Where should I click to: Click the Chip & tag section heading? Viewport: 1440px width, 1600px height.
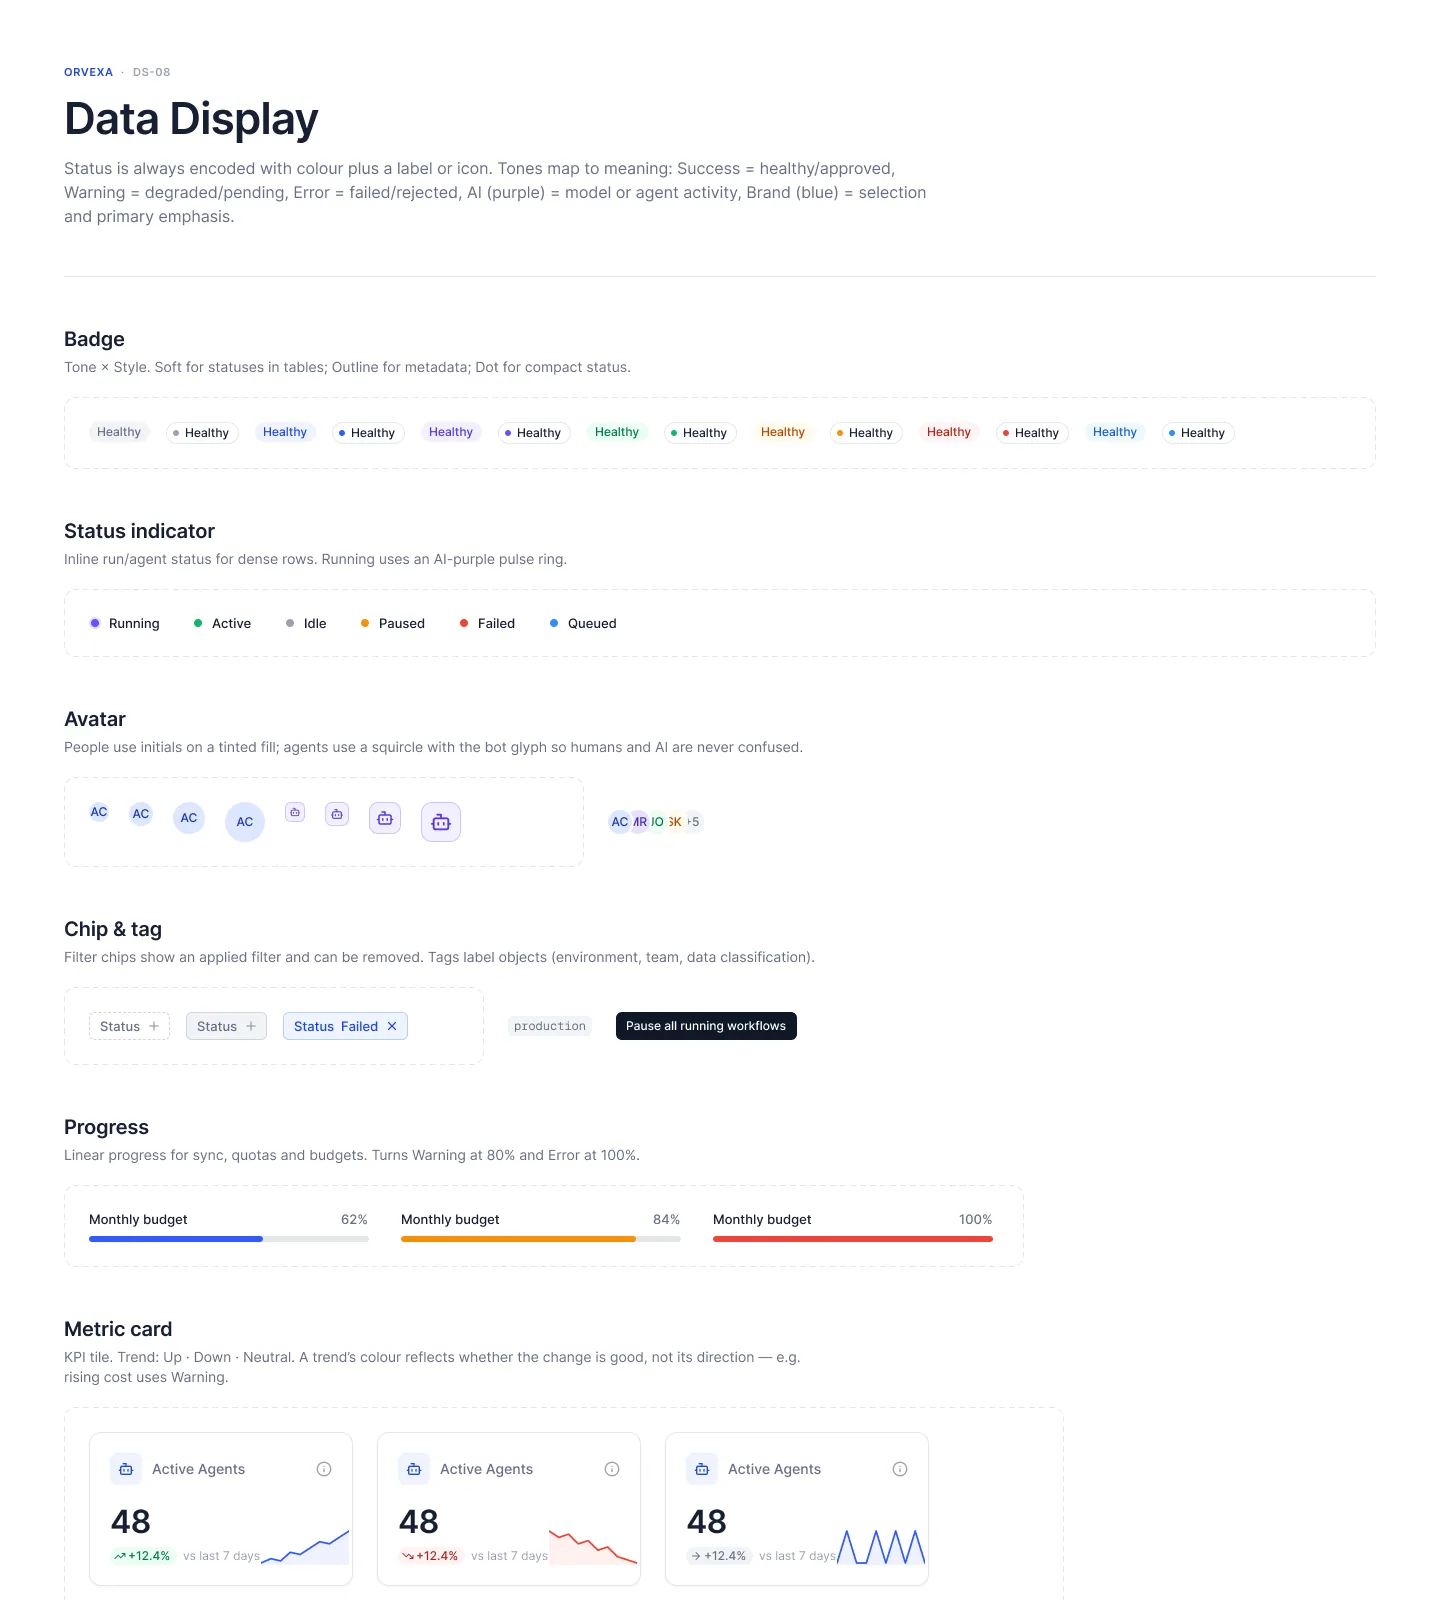click(x=113, y=929)
